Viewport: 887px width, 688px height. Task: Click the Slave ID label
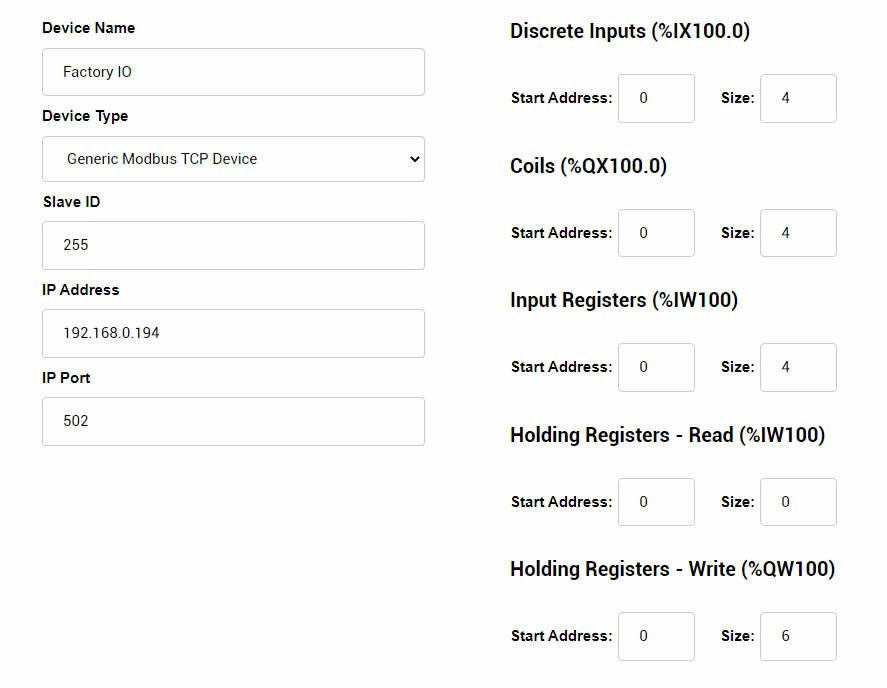(71, 202)
